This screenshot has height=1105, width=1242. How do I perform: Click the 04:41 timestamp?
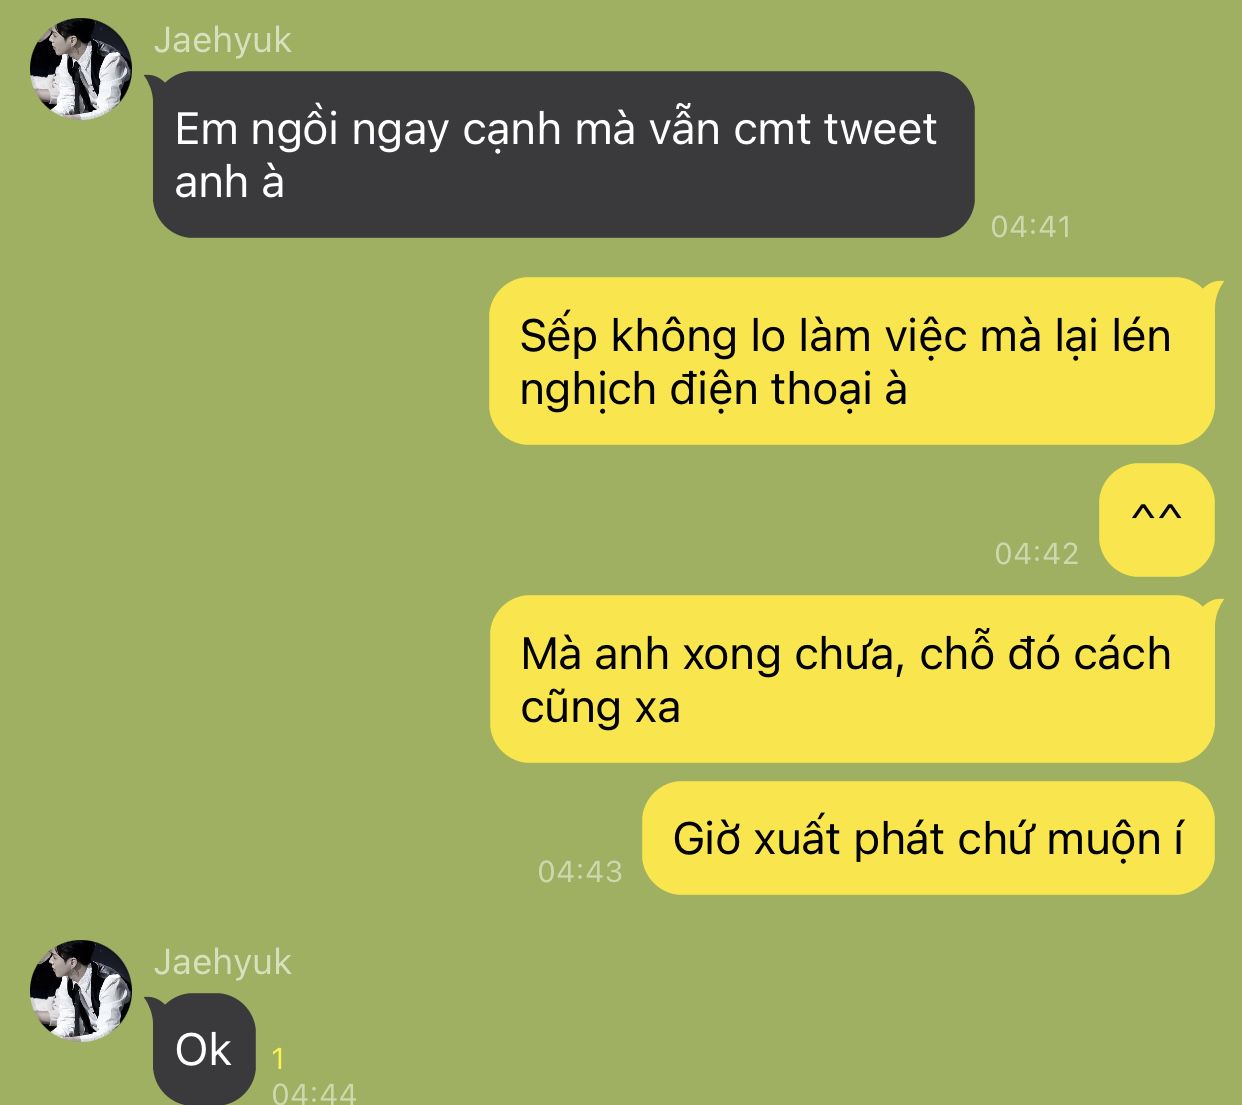tap(1031, 227)
